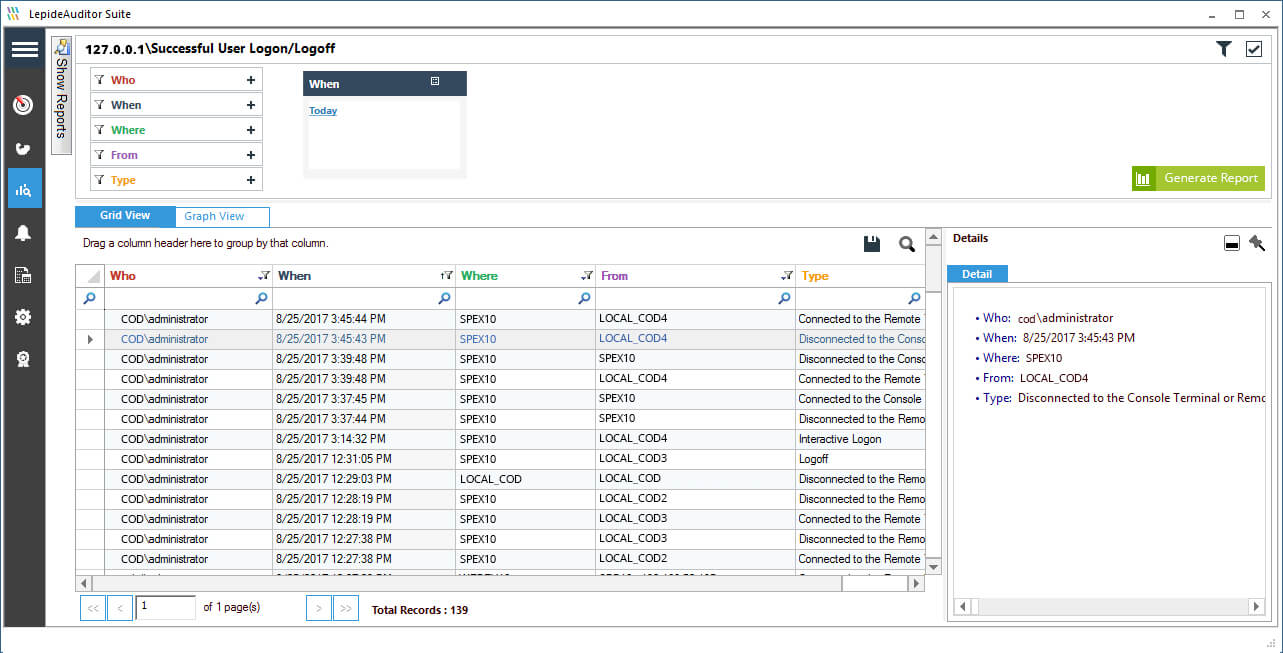Click the funnel filter icon at top right
This screenshot has width=1283, height=653.
[x=1223, y=47]
